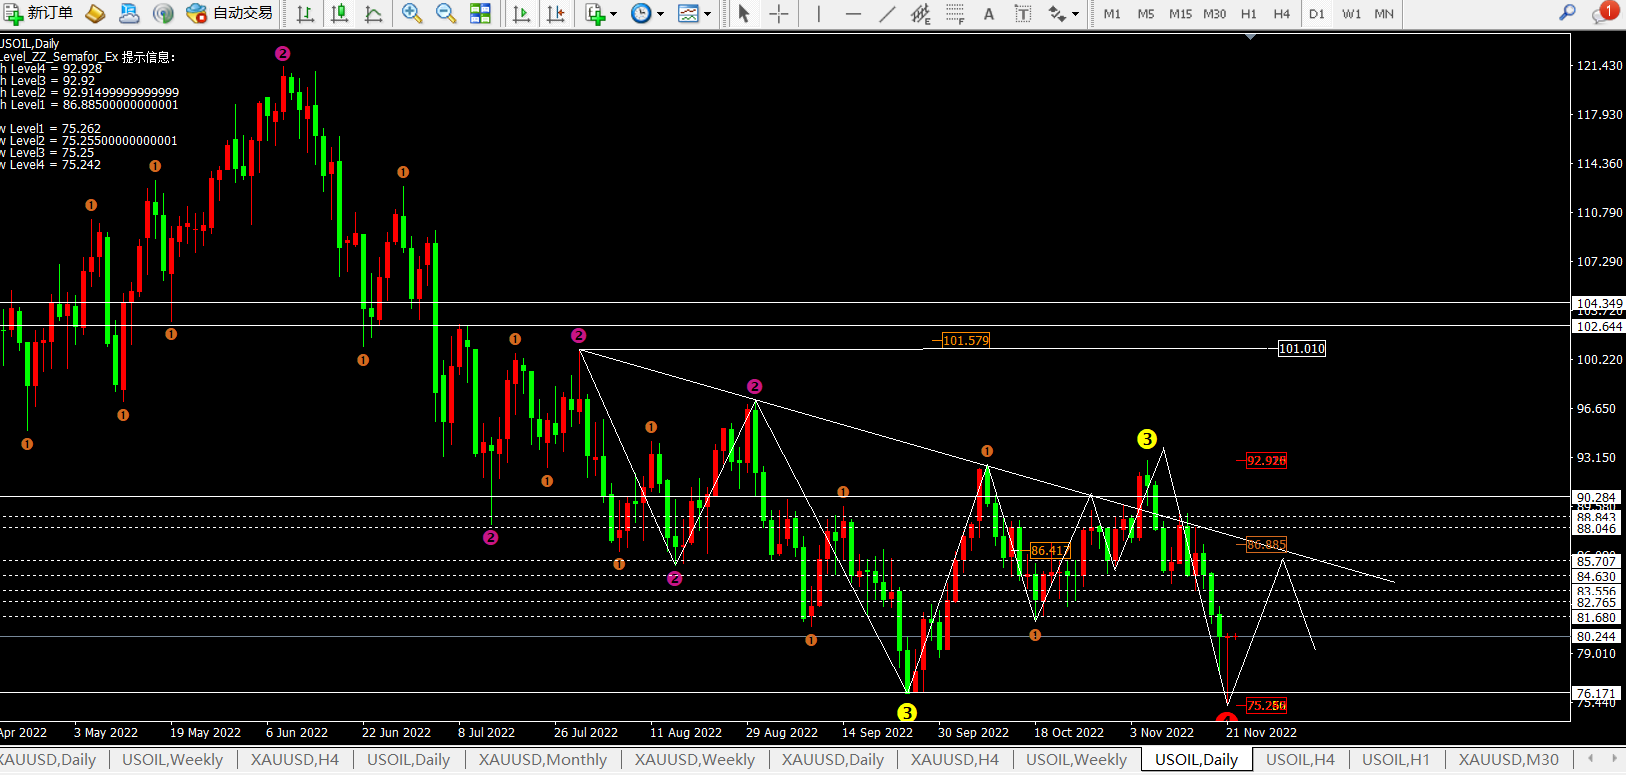
Task: Select the 101.010 white price label
Action: (x=1302, y=349)
